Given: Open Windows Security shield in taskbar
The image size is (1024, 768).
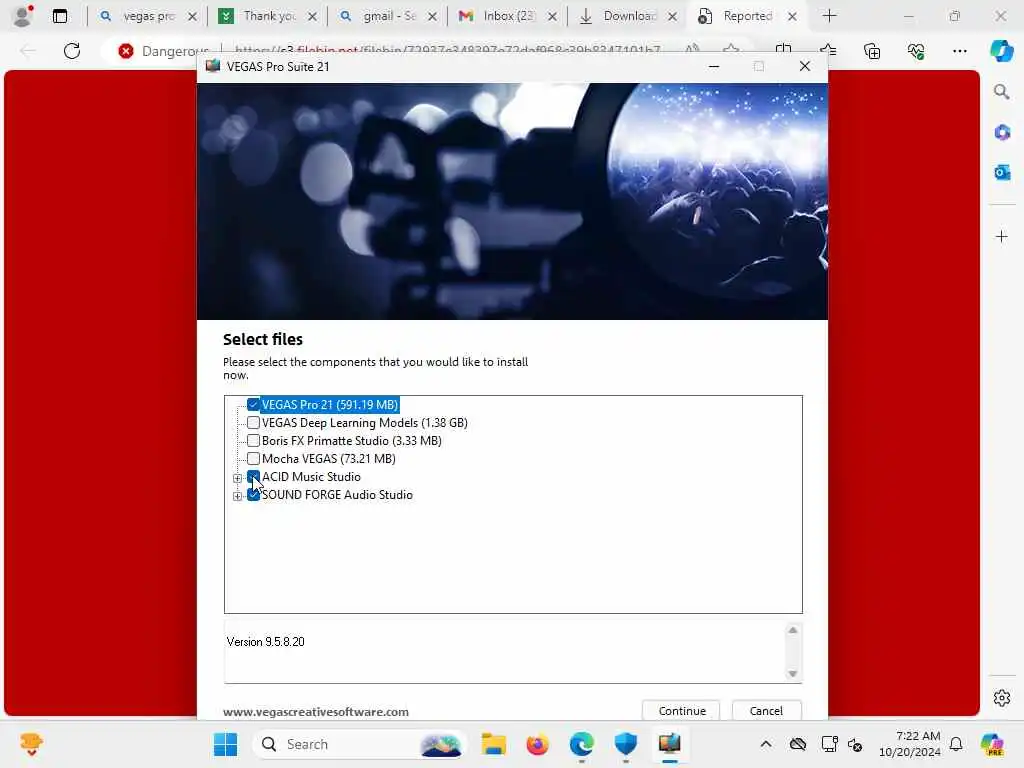Looking at the screenshot, I should 626,744.
